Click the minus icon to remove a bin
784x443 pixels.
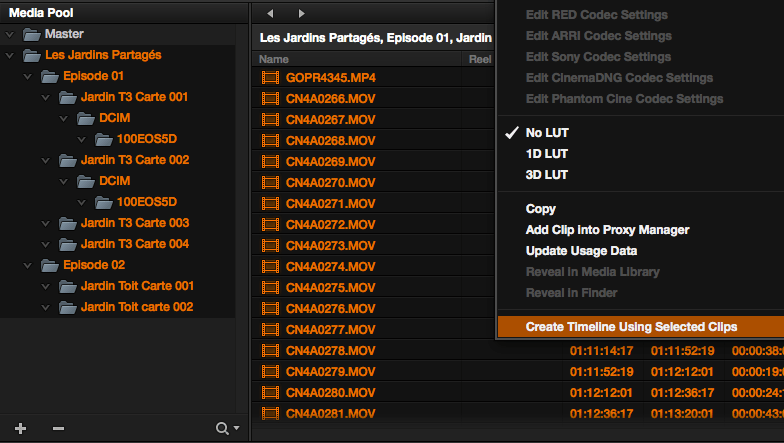coord(58,428)
